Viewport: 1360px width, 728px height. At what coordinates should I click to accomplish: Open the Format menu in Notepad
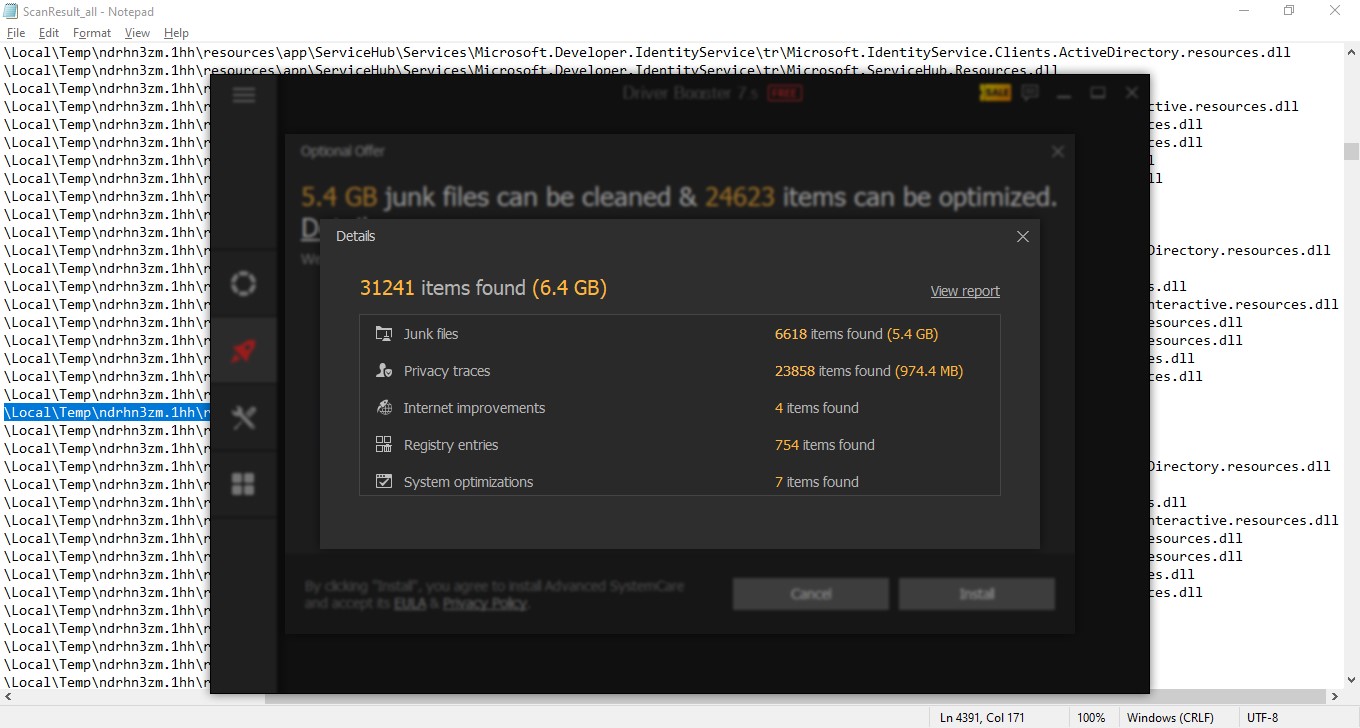pos(92,33)
